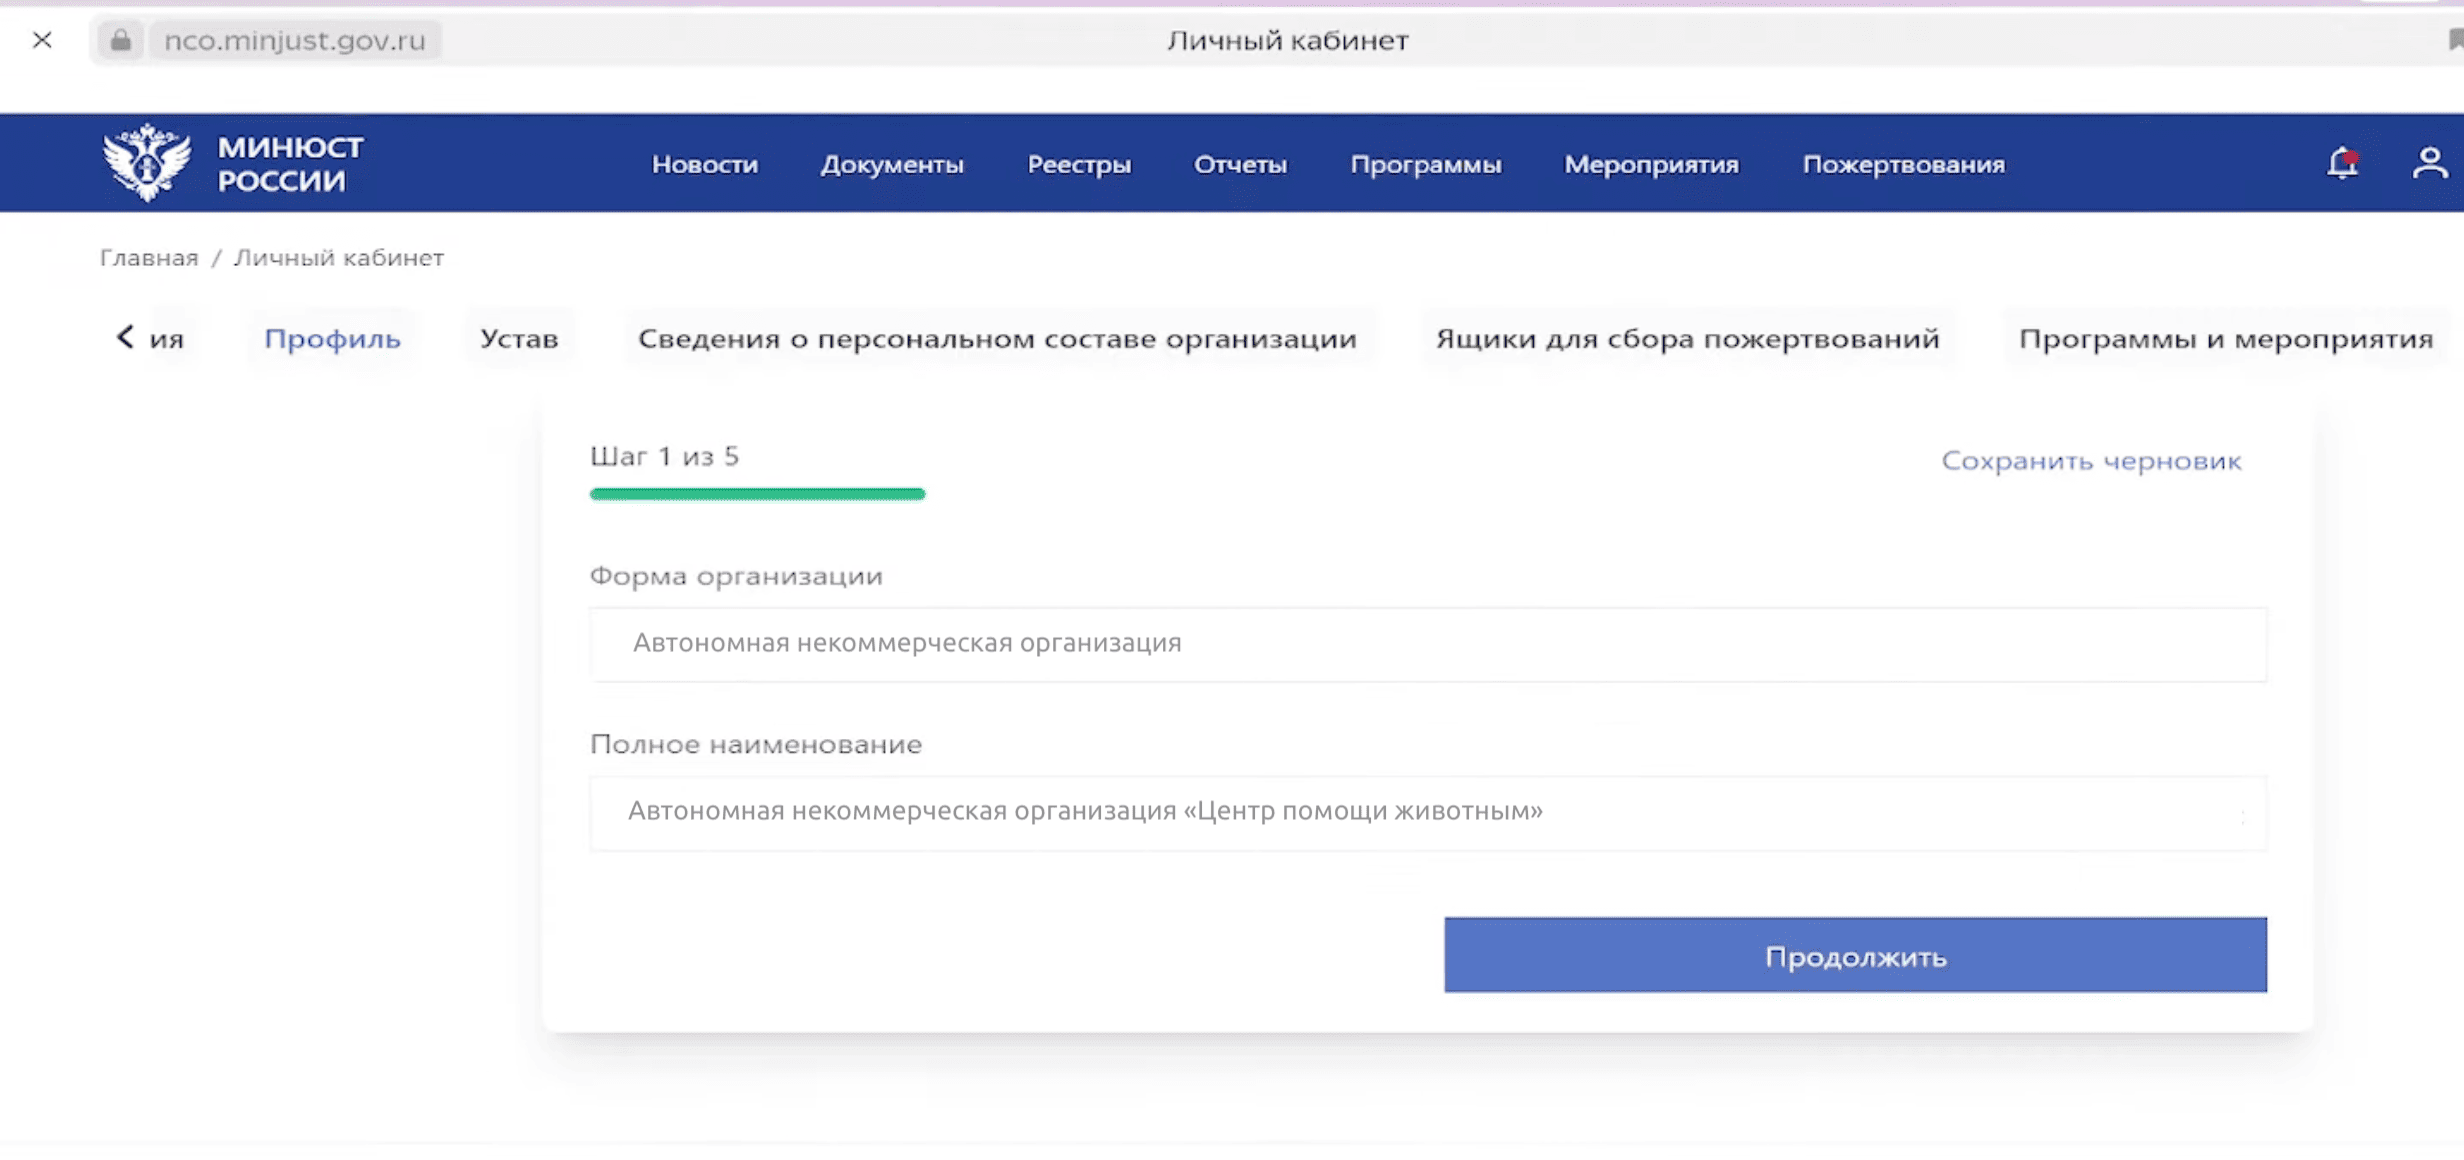
Task: Close the tab using the X icon
Action: pyautogui.click(x=42, y=40)
